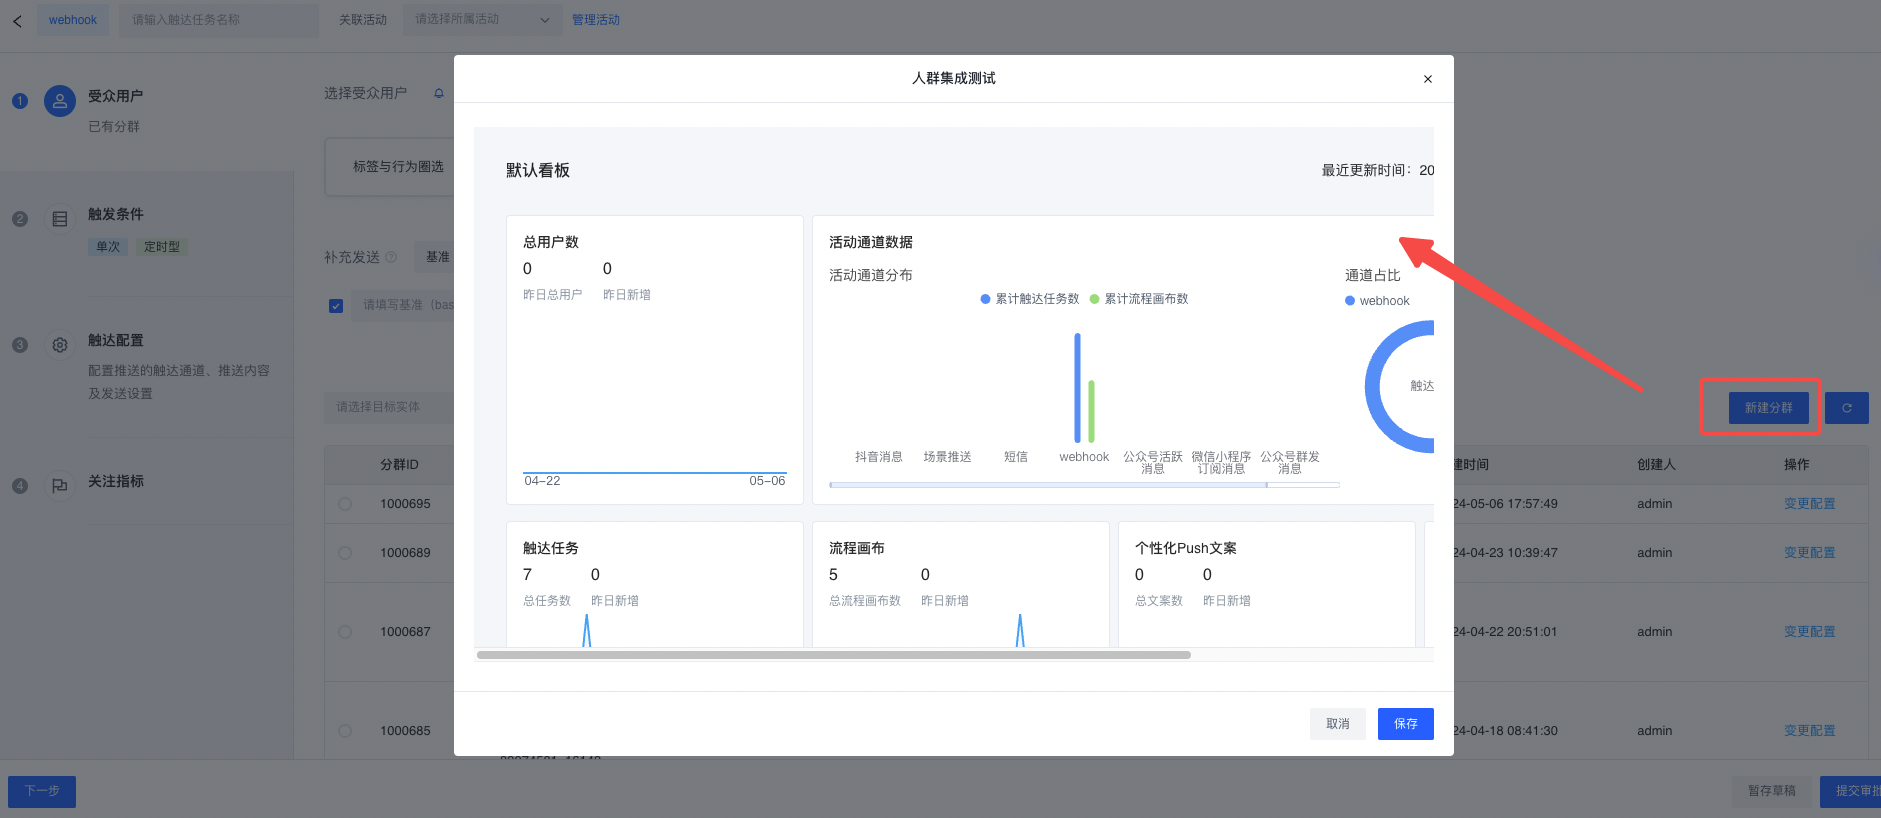Open the 请选择目标实体 dropdown

(x=388, y=407)
